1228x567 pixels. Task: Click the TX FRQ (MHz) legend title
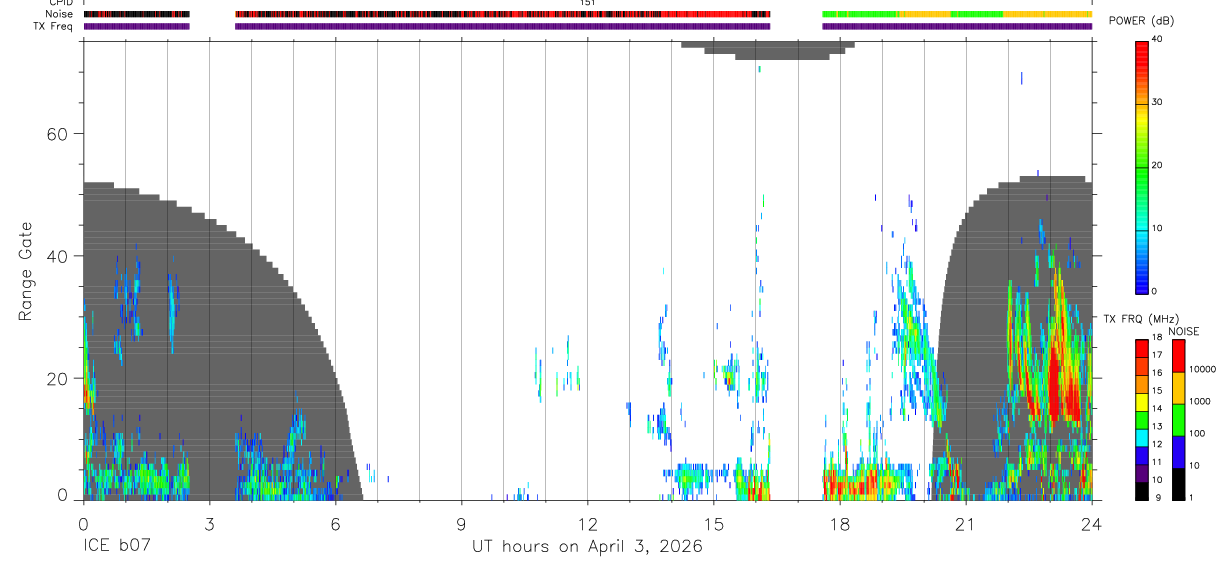tap(1141, 318)
